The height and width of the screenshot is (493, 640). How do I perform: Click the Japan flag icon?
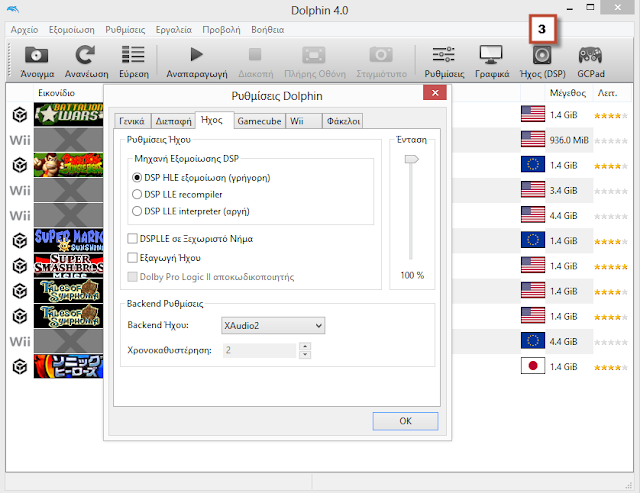pos(533,366)
